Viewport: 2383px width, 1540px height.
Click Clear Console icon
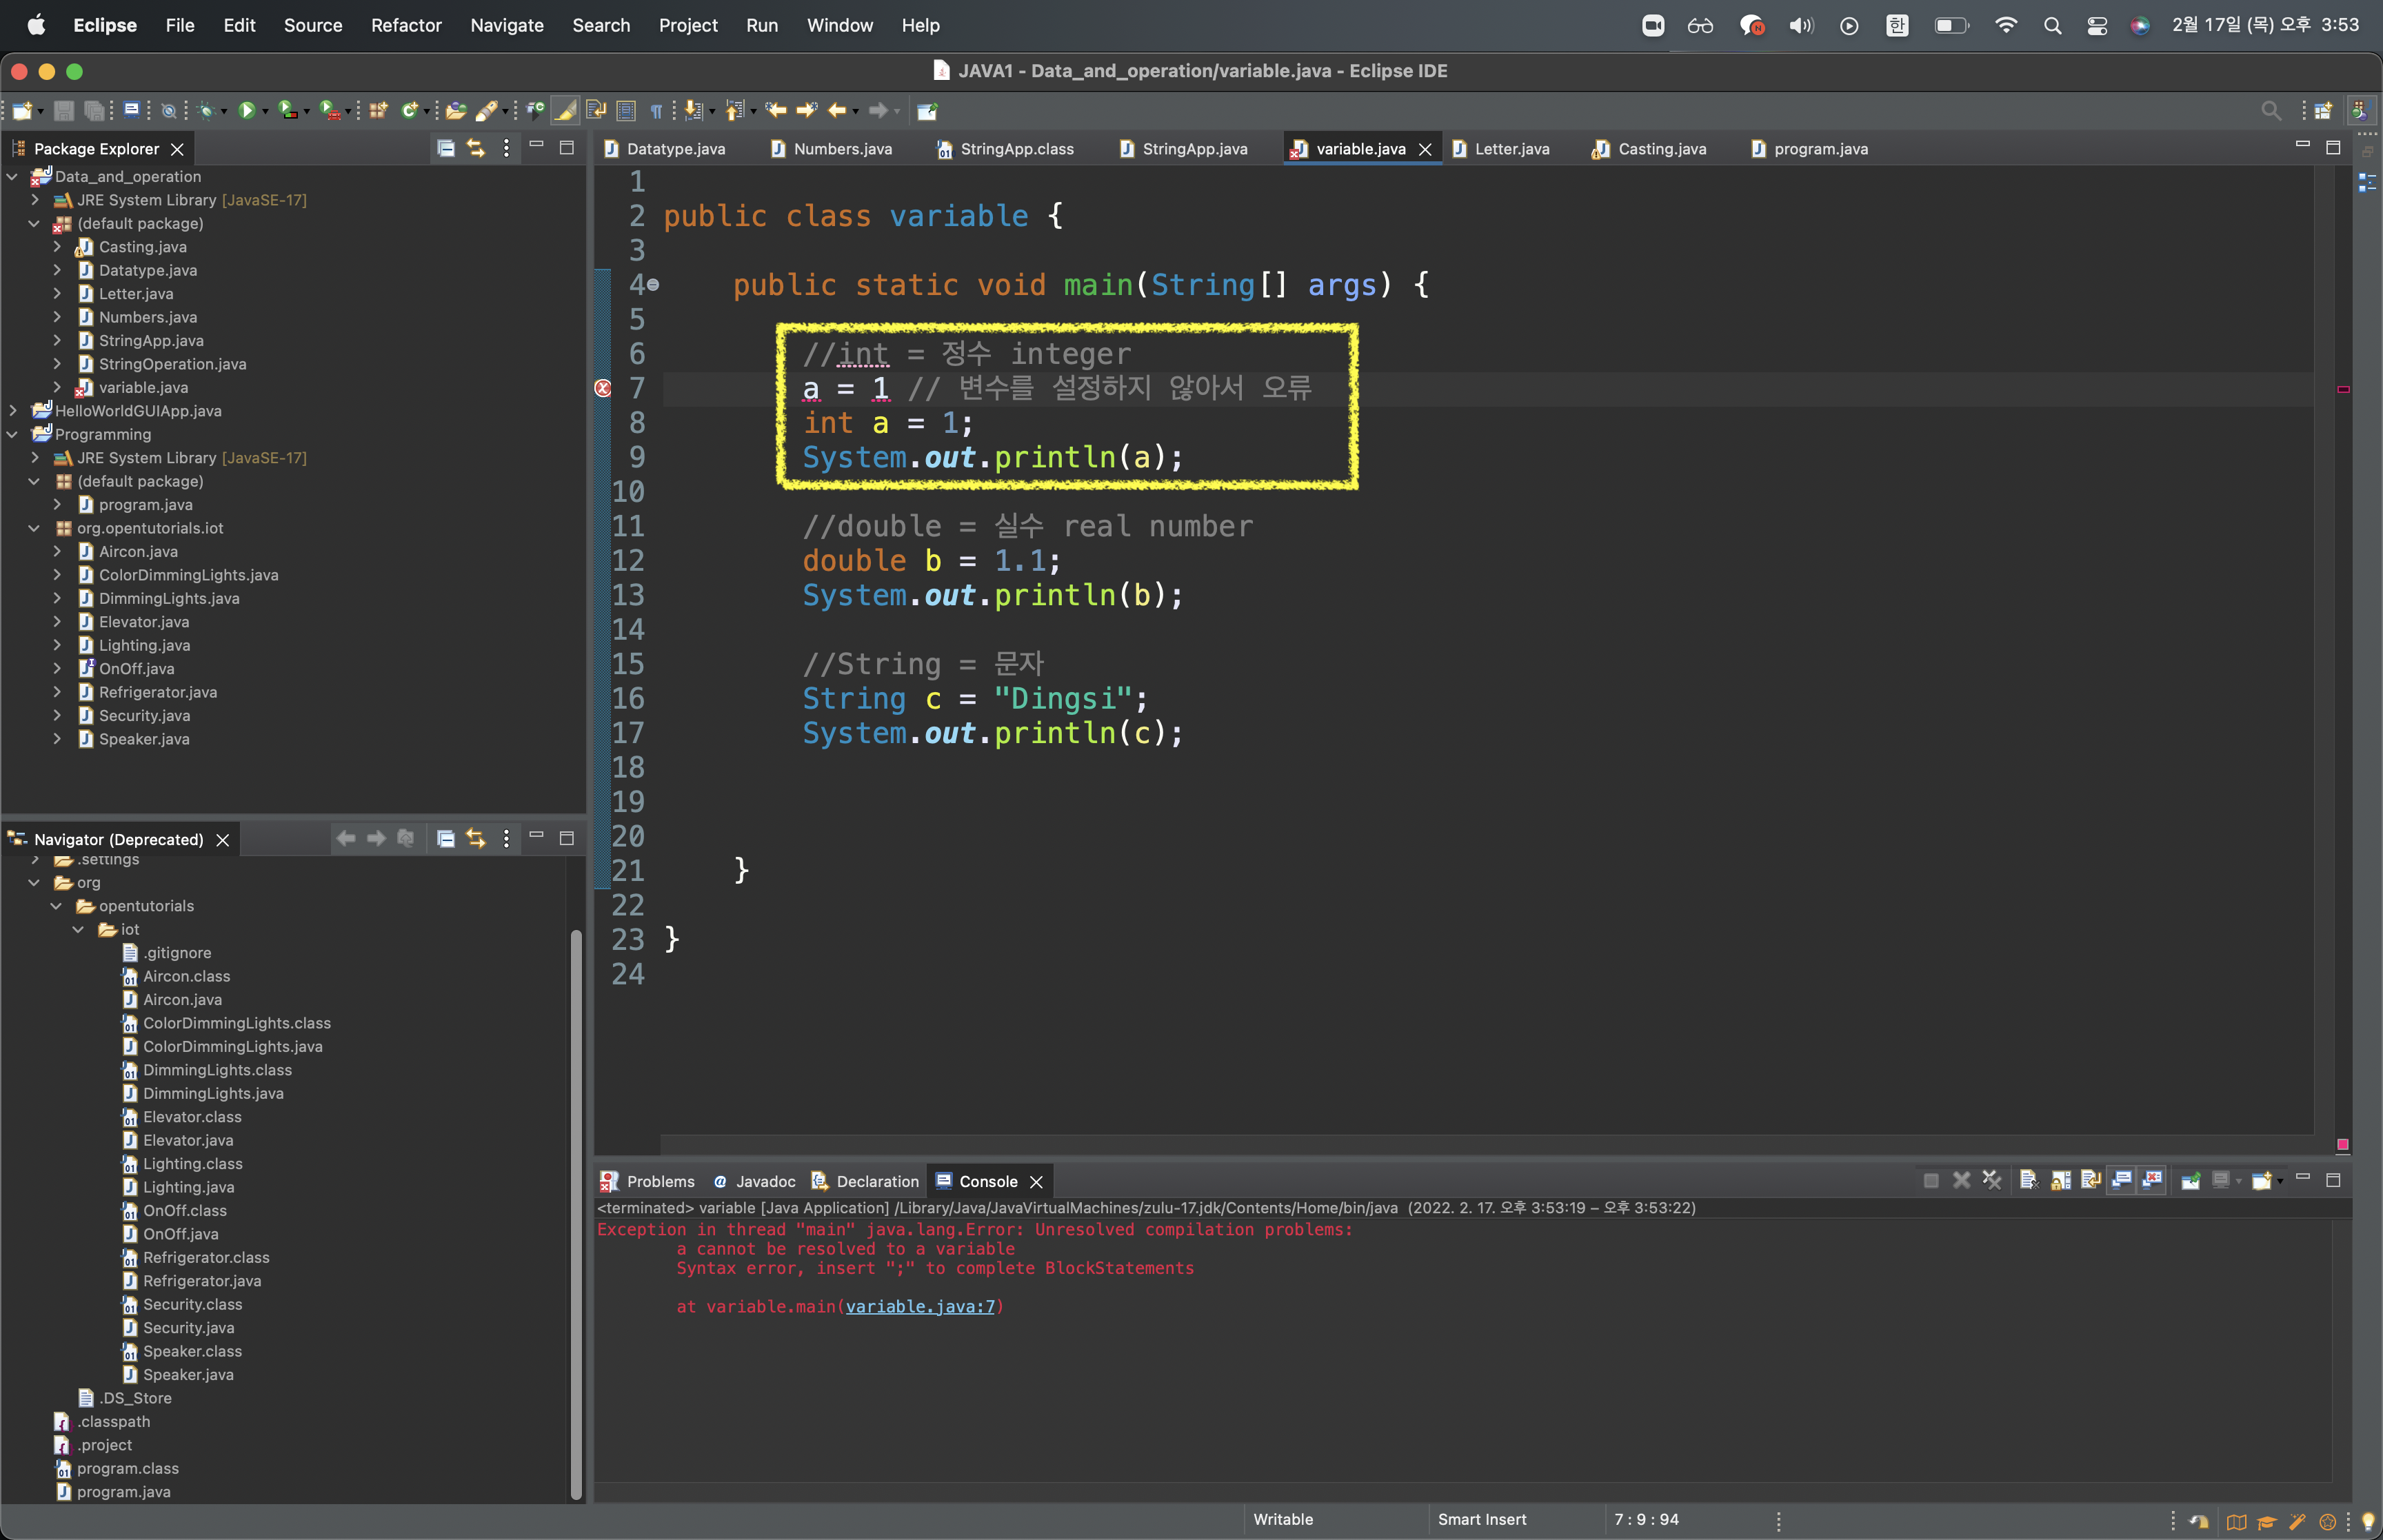point(2029,1181)
